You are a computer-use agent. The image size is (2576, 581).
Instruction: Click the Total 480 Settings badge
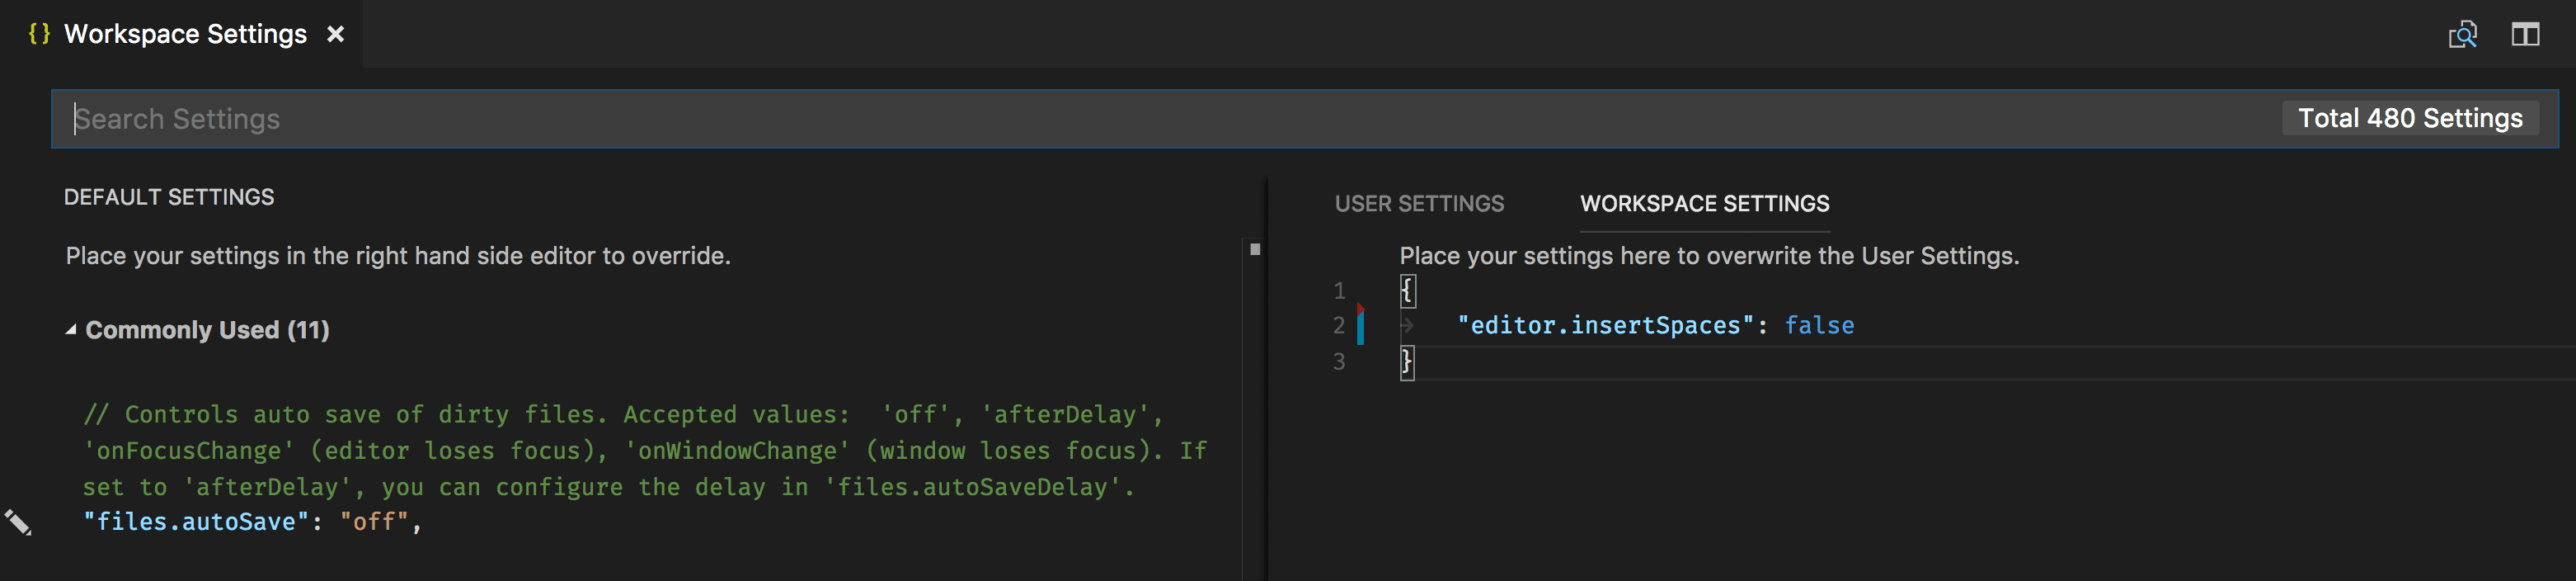[x=2410, y=118]
